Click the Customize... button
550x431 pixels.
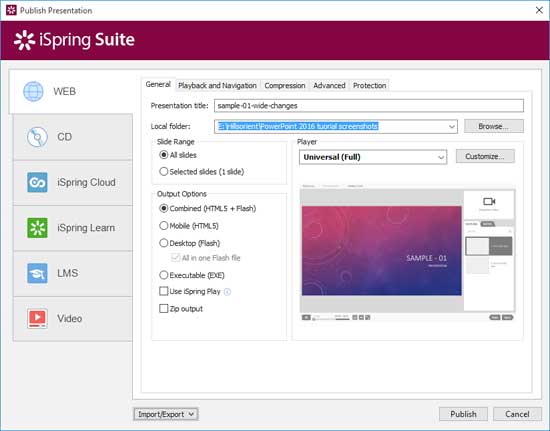485,156
